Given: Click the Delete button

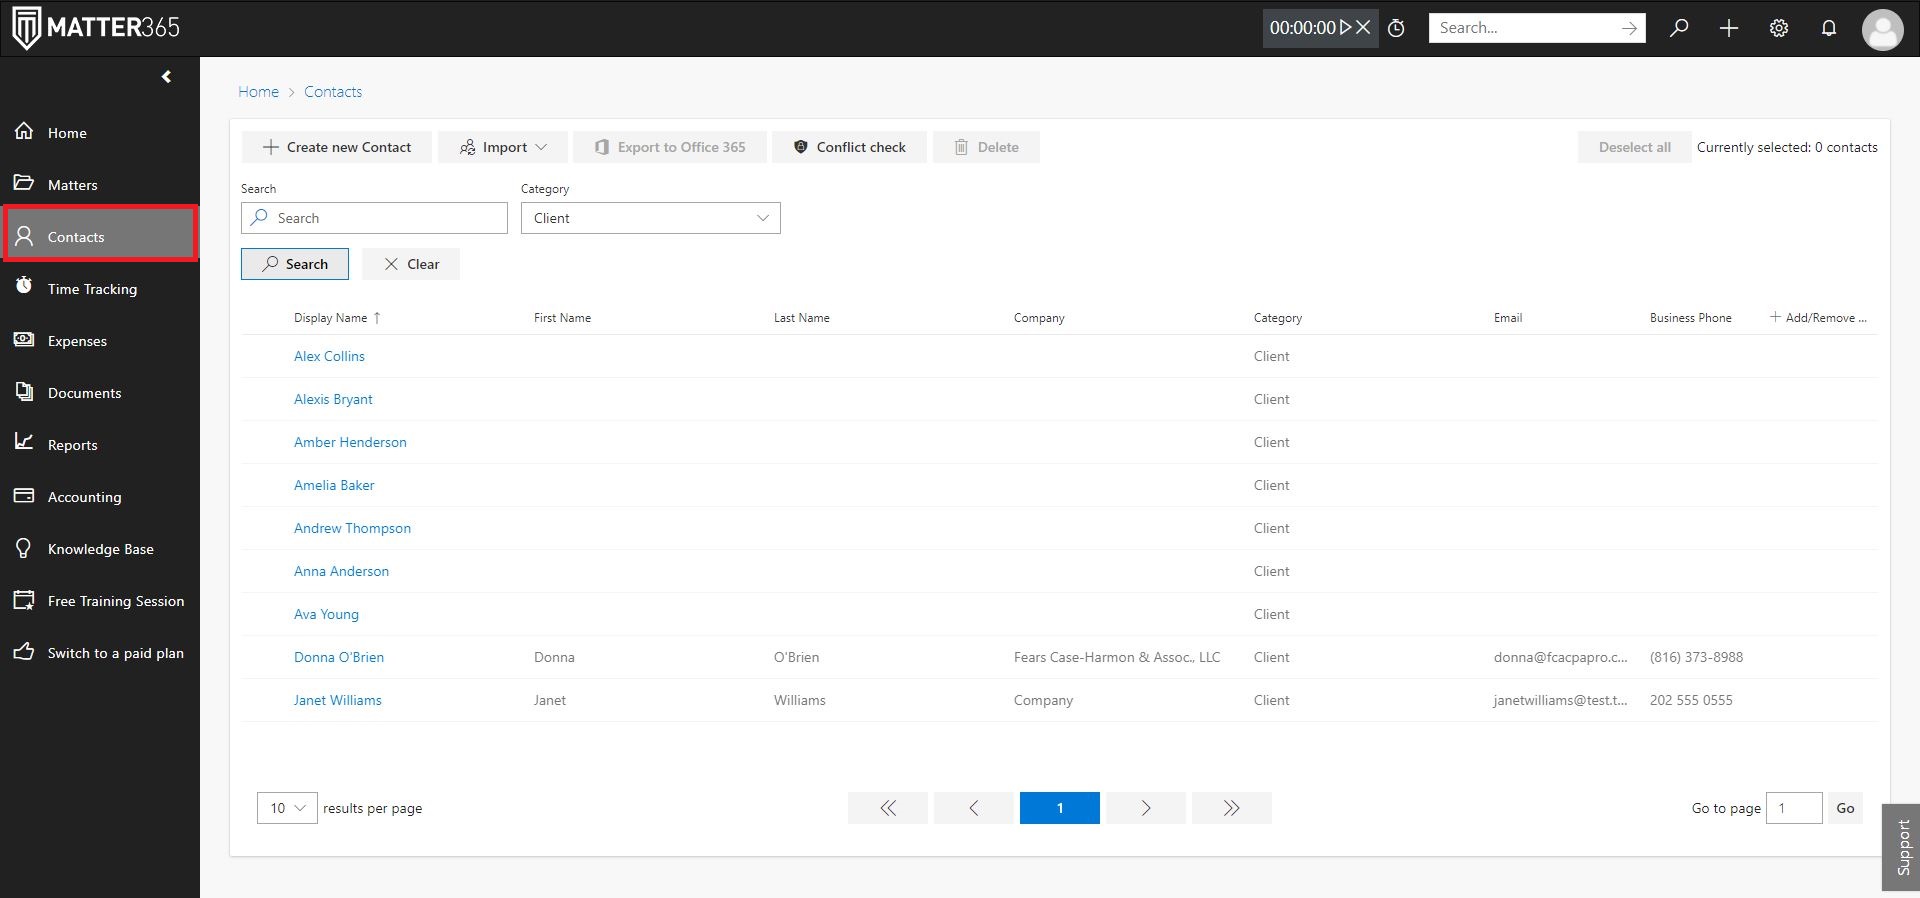Looking at the screenshot, I should (986, 147).
